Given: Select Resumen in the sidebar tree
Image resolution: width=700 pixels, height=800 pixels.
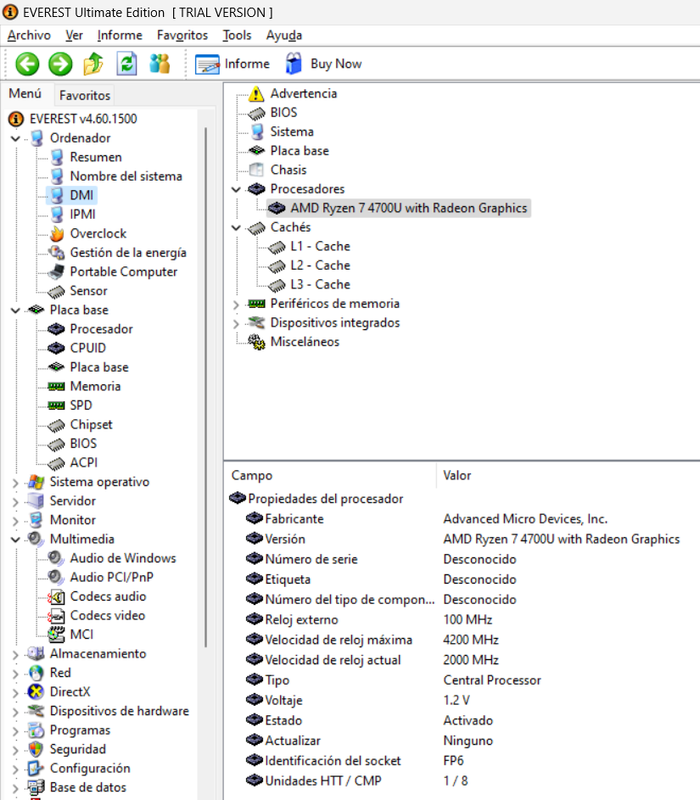Looking at the screenshot, I should point(96,157).
